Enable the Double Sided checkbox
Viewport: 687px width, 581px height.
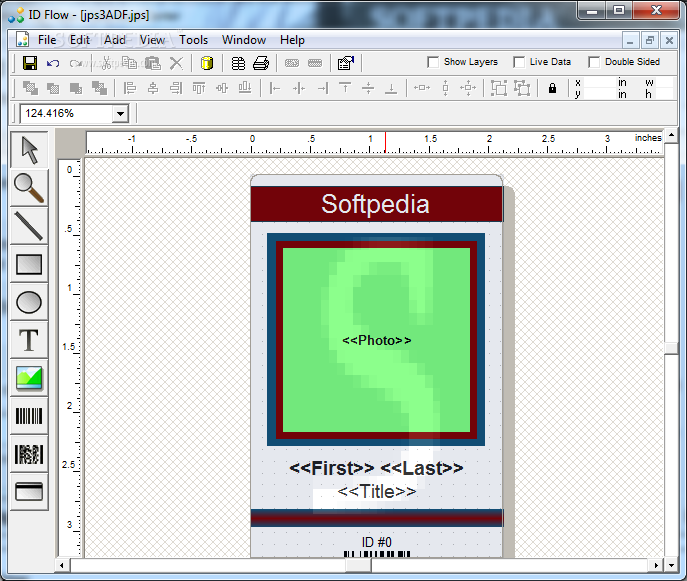coord(594,62)
